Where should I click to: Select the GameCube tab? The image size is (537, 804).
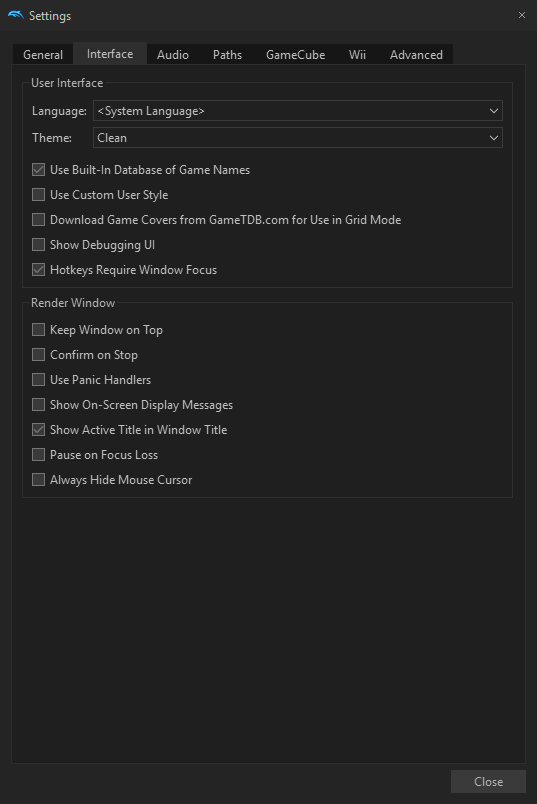coord(295,55)
